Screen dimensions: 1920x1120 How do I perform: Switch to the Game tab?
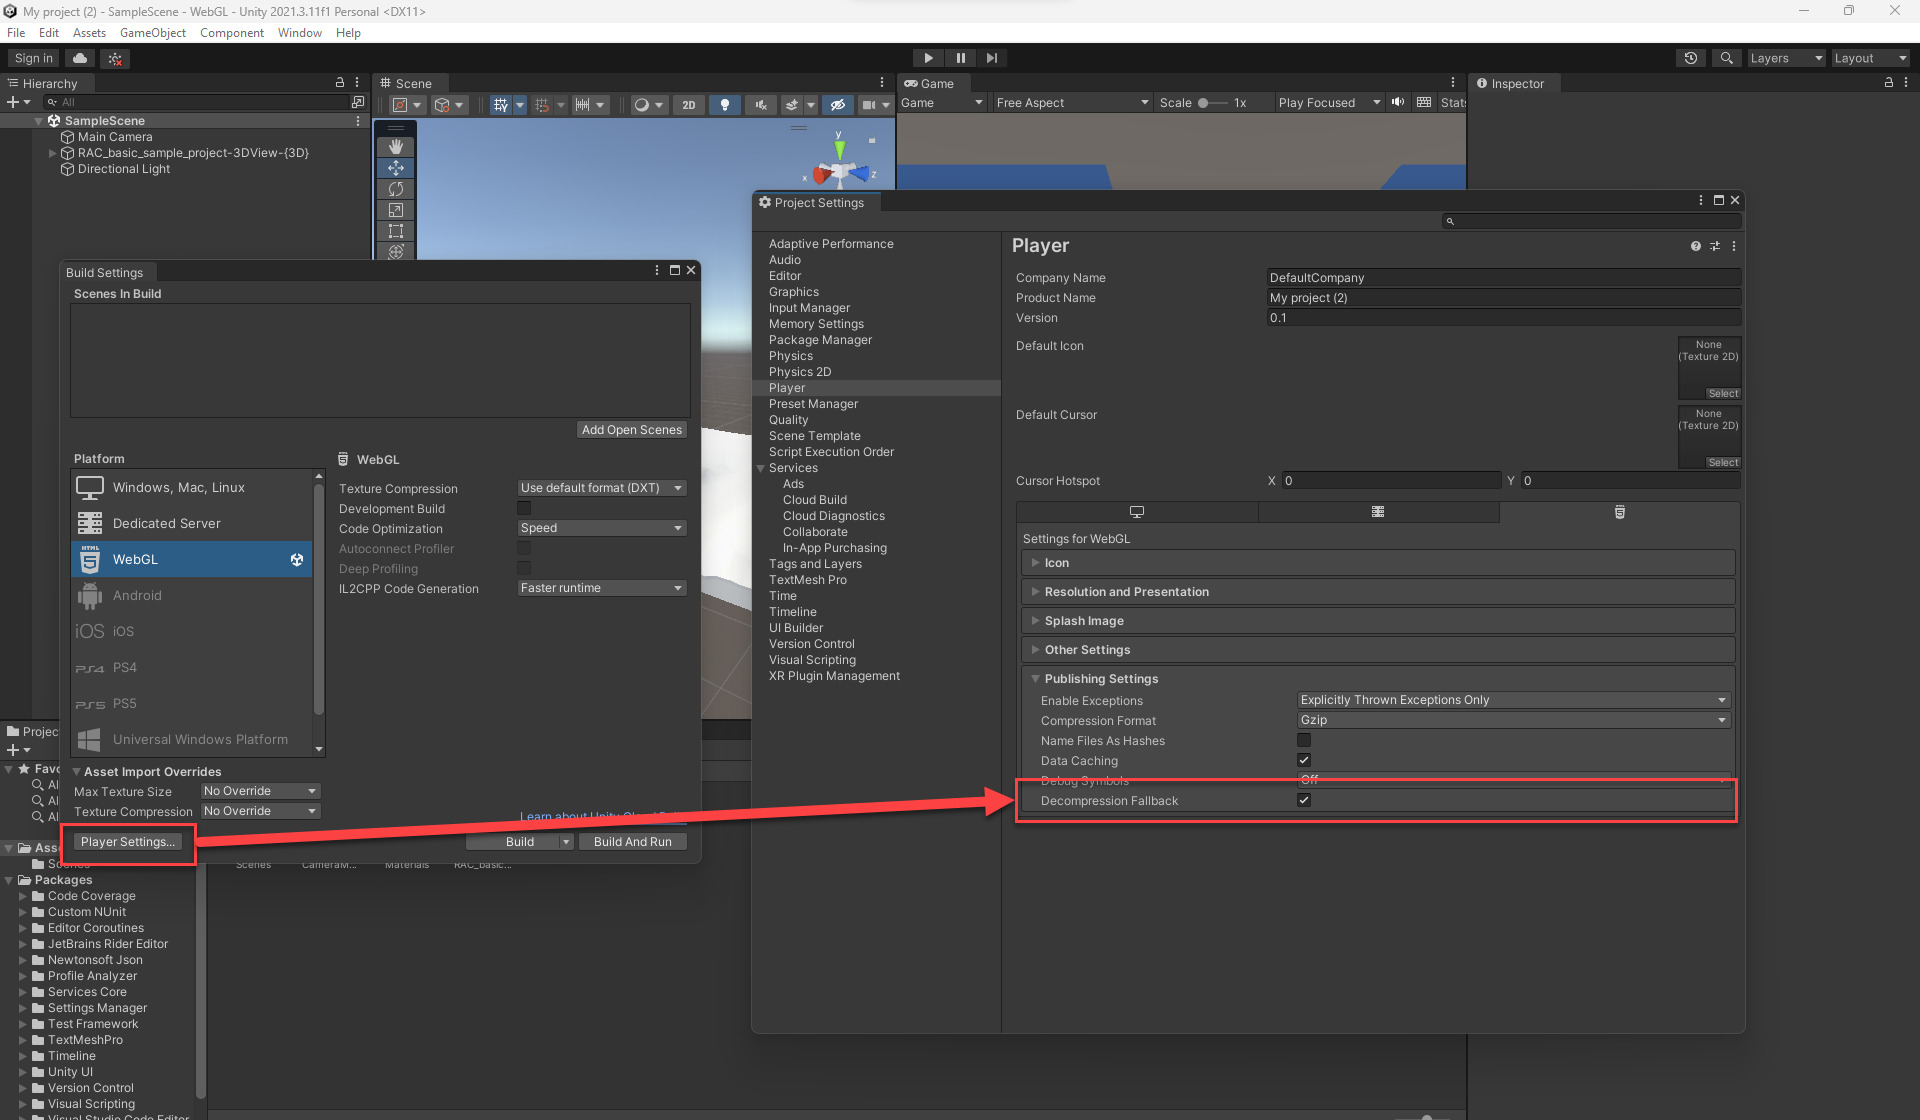tap(933, 83)
